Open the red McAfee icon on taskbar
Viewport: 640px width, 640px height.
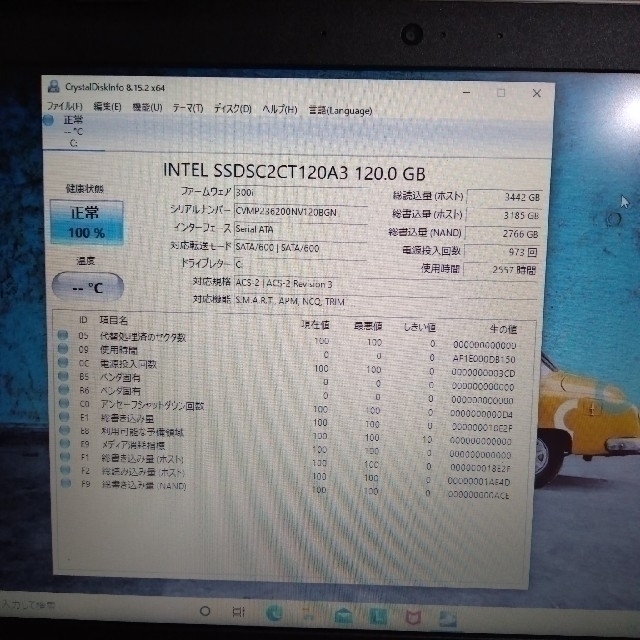pyautogui.click(x=413, y=617)
